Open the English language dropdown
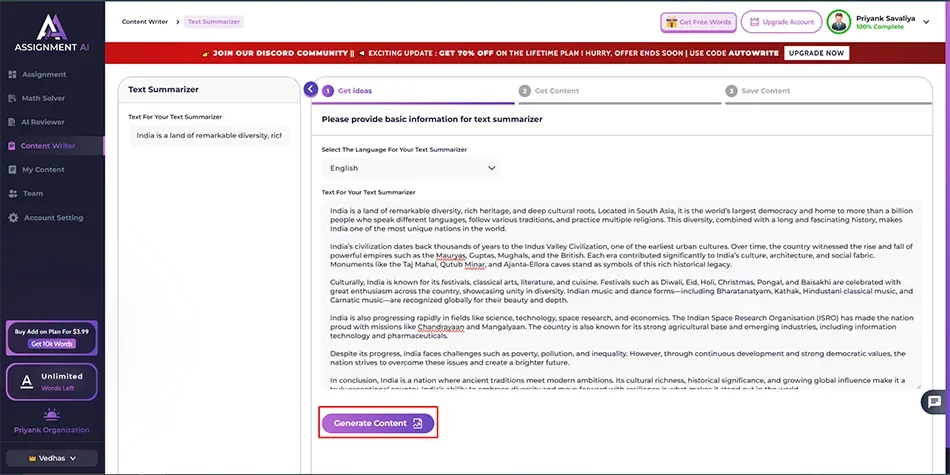This screenshot has width=950, height=475. pos(411,168)
